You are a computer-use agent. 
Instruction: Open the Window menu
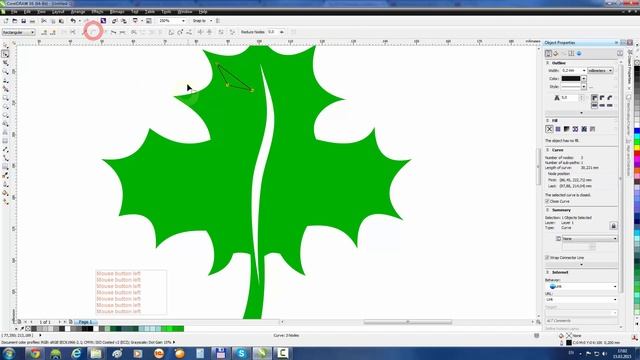coord(185,12)
